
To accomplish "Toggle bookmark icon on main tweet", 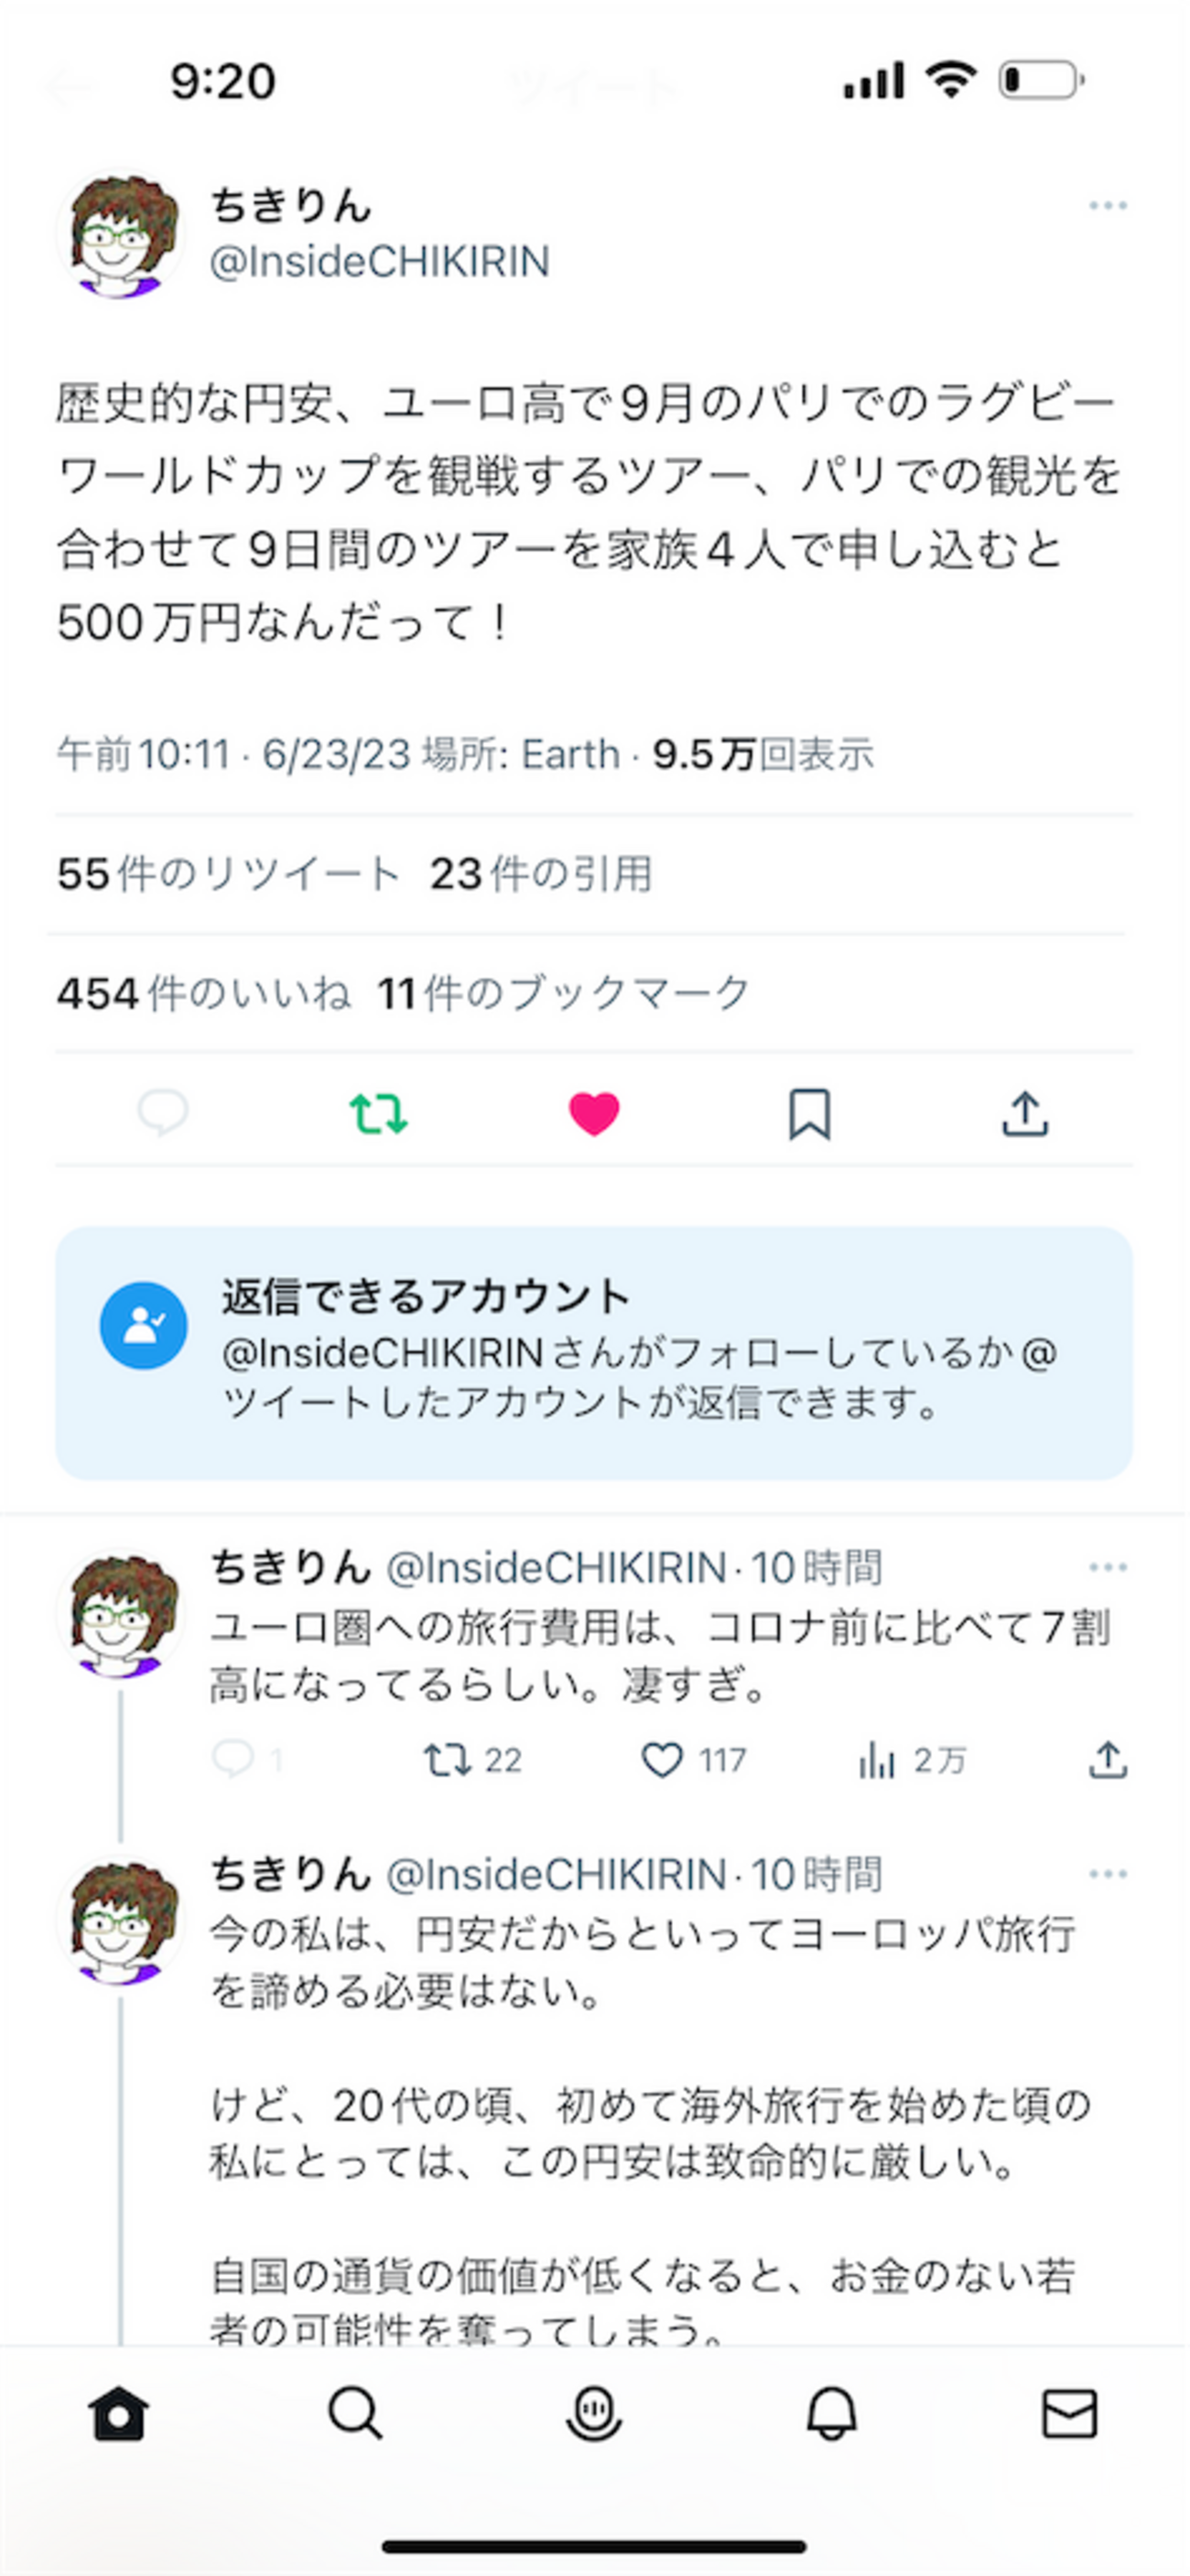I will tap(809, 1113).
